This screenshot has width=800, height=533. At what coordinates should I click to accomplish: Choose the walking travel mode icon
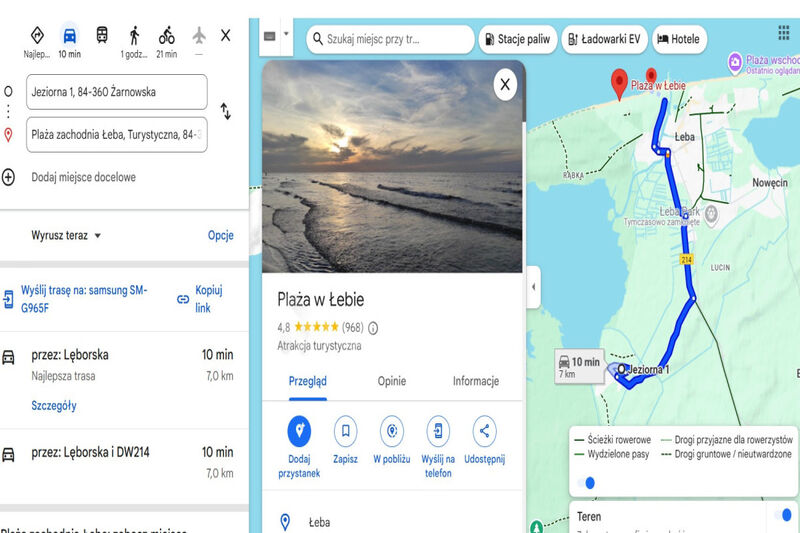134,36
